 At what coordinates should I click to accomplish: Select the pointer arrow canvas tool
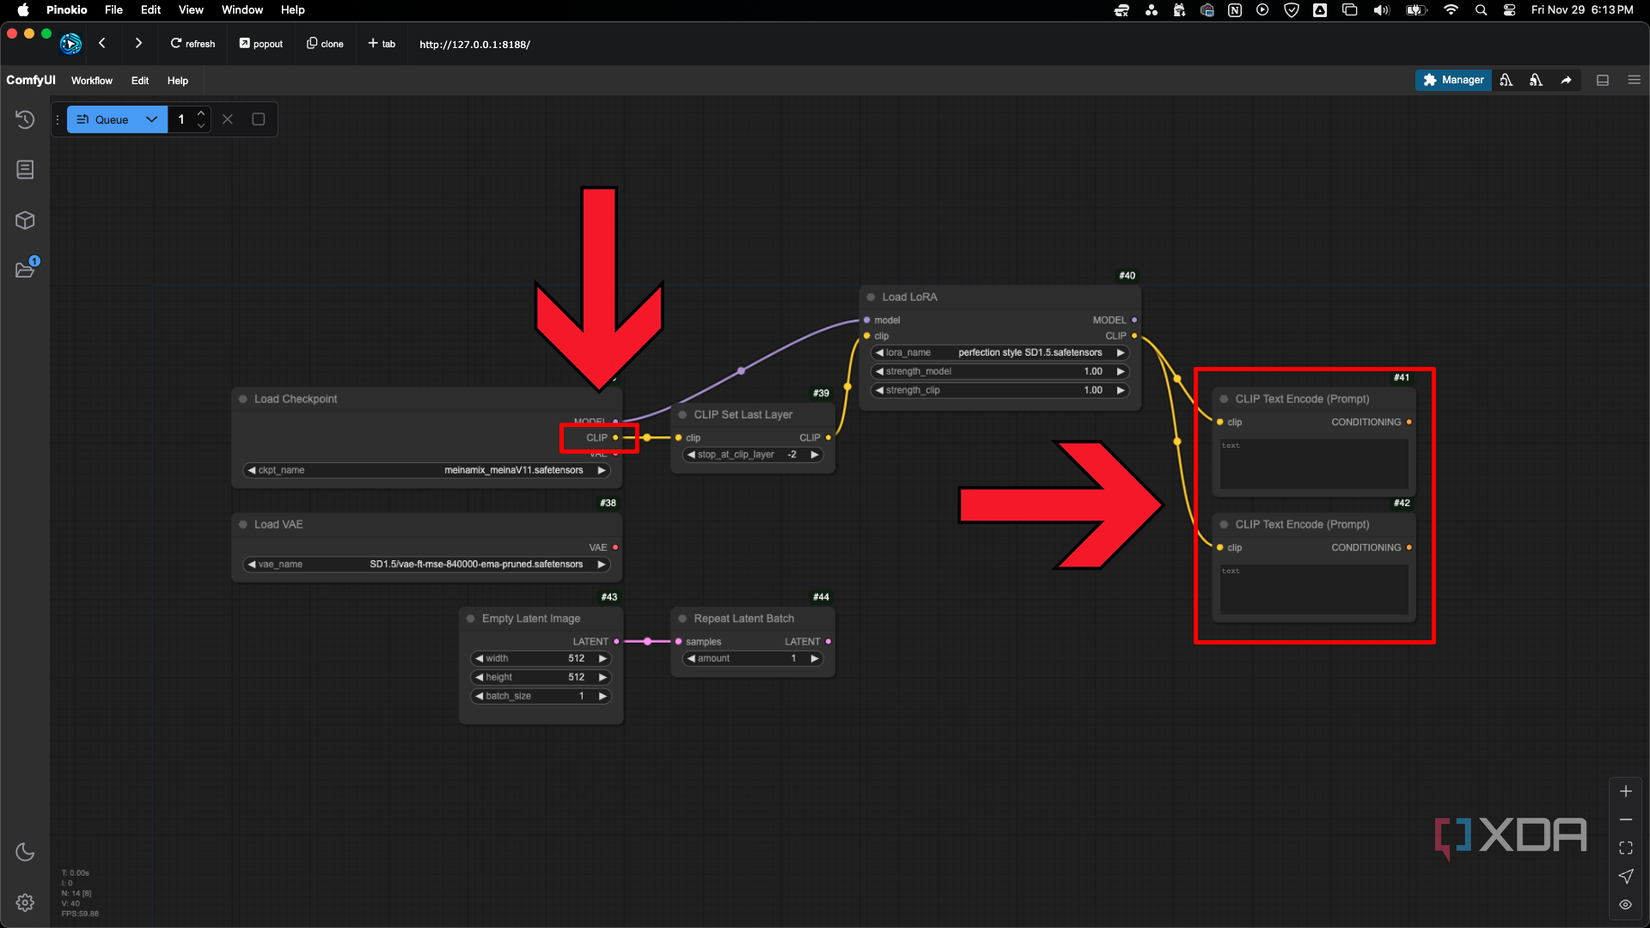[1625, 877]
